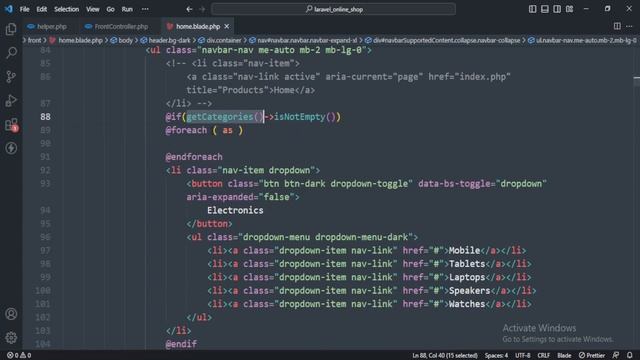Open the Go menu
The image size is (640, 360).
110,9
